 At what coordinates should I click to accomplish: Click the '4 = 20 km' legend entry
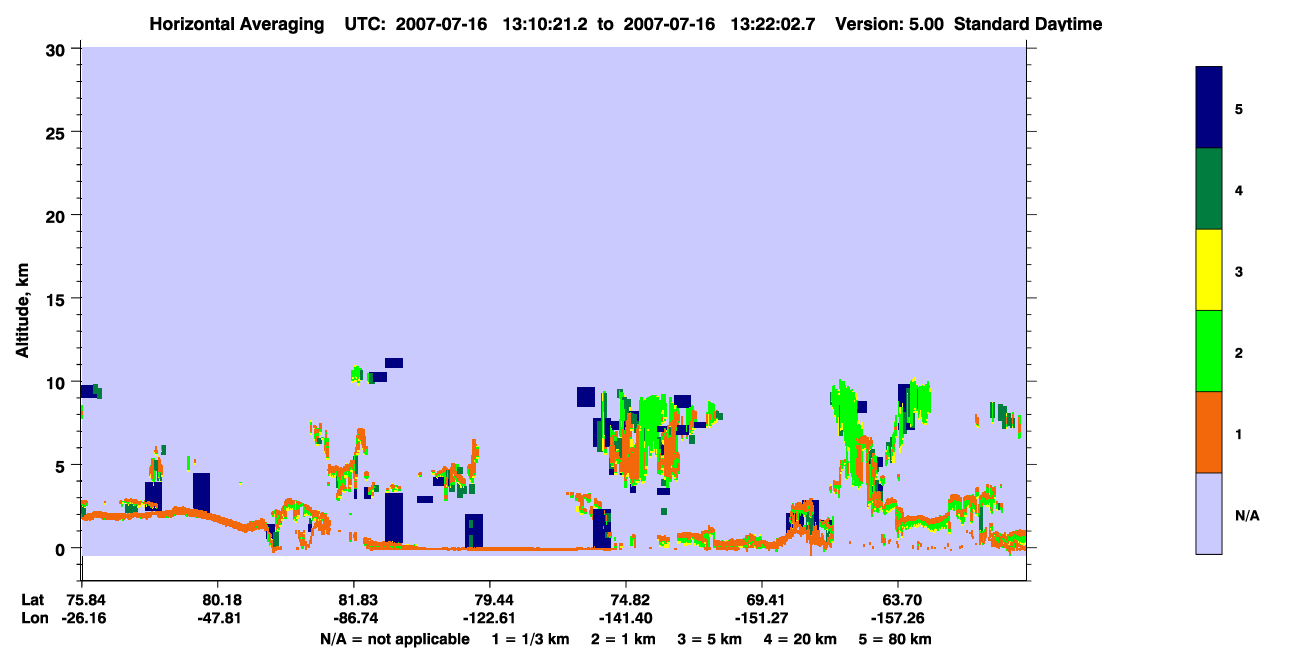pos(802,639)
